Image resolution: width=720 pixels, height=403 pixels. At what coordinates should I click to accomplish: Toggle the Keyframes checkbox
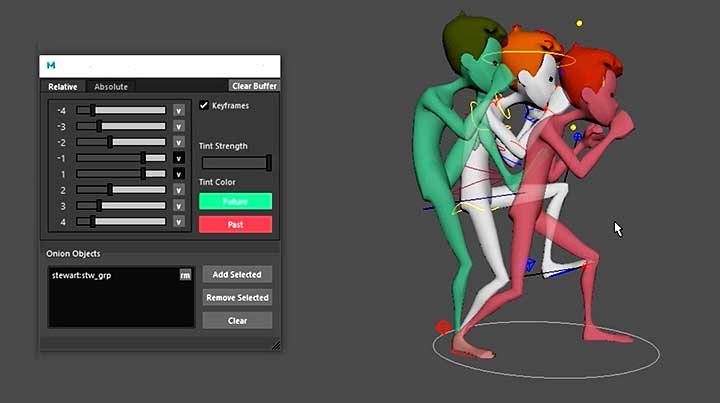[x=204, y=106]
